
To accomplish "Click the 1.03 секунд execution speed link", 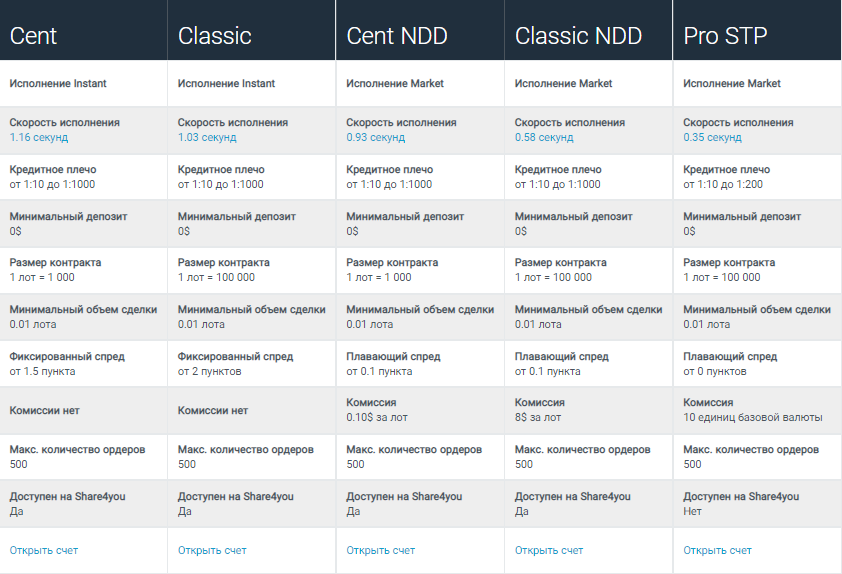I will point(207,137).
